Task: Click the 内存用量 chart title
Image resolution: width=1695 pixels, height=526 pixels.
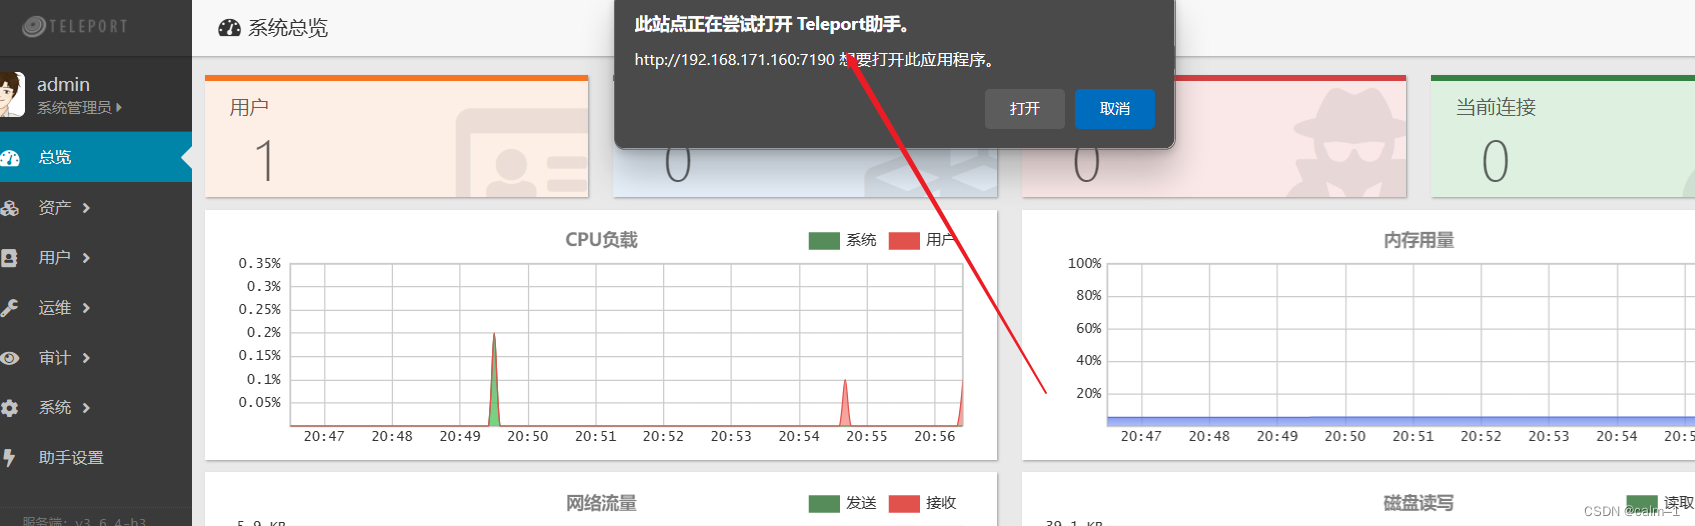Action: pos(1419,240)
